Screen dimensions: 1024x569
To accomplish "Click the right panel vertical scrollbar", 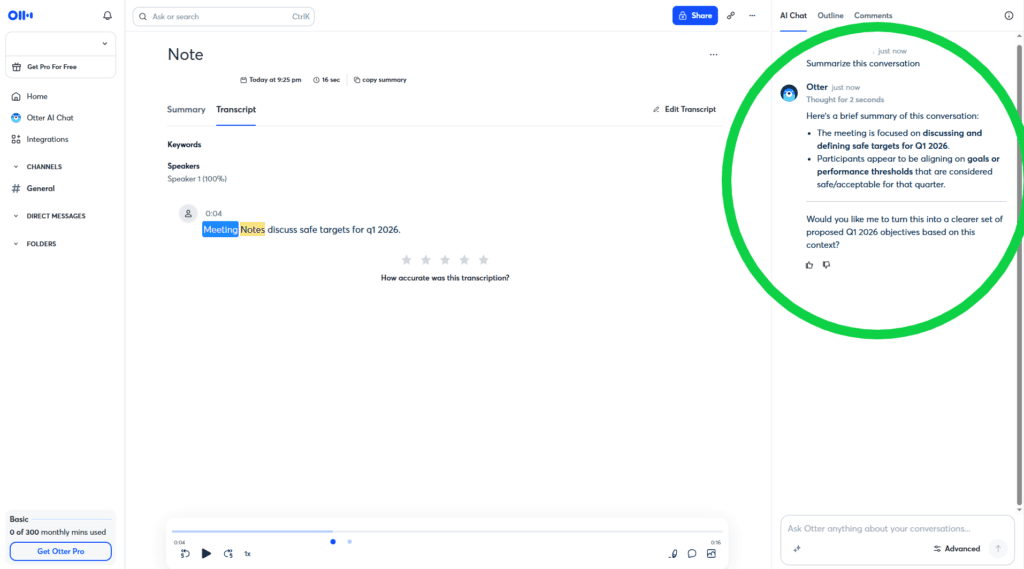I will tap(1019, 274).
